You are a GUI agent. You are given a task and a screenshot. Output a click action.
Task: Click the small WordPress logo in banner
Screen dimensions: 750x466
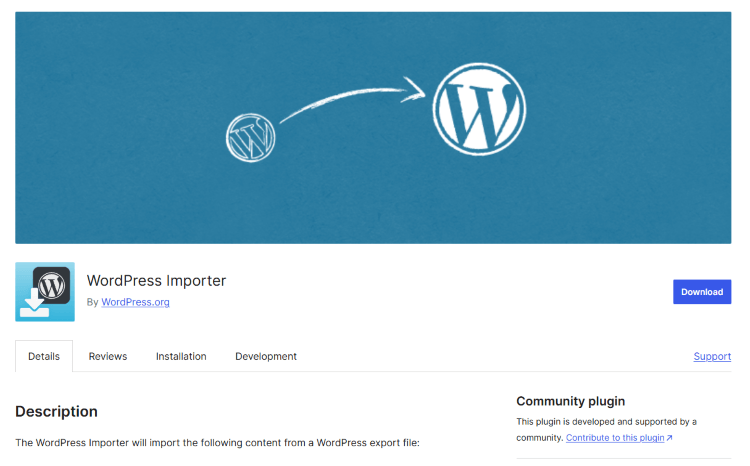[x=251, y=138]
